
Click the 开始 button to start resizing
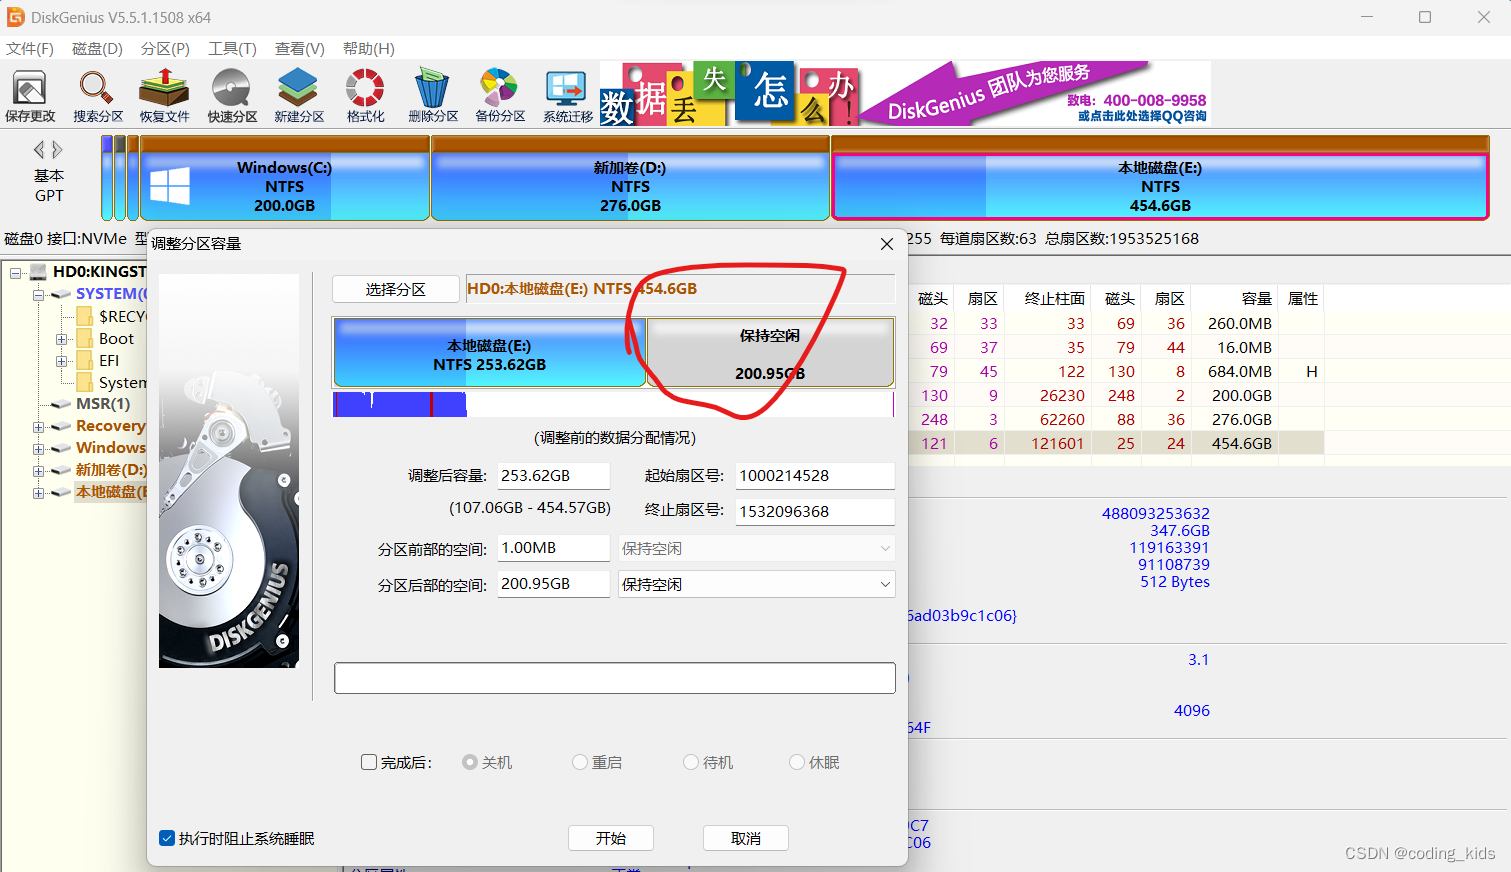(611, 838)
